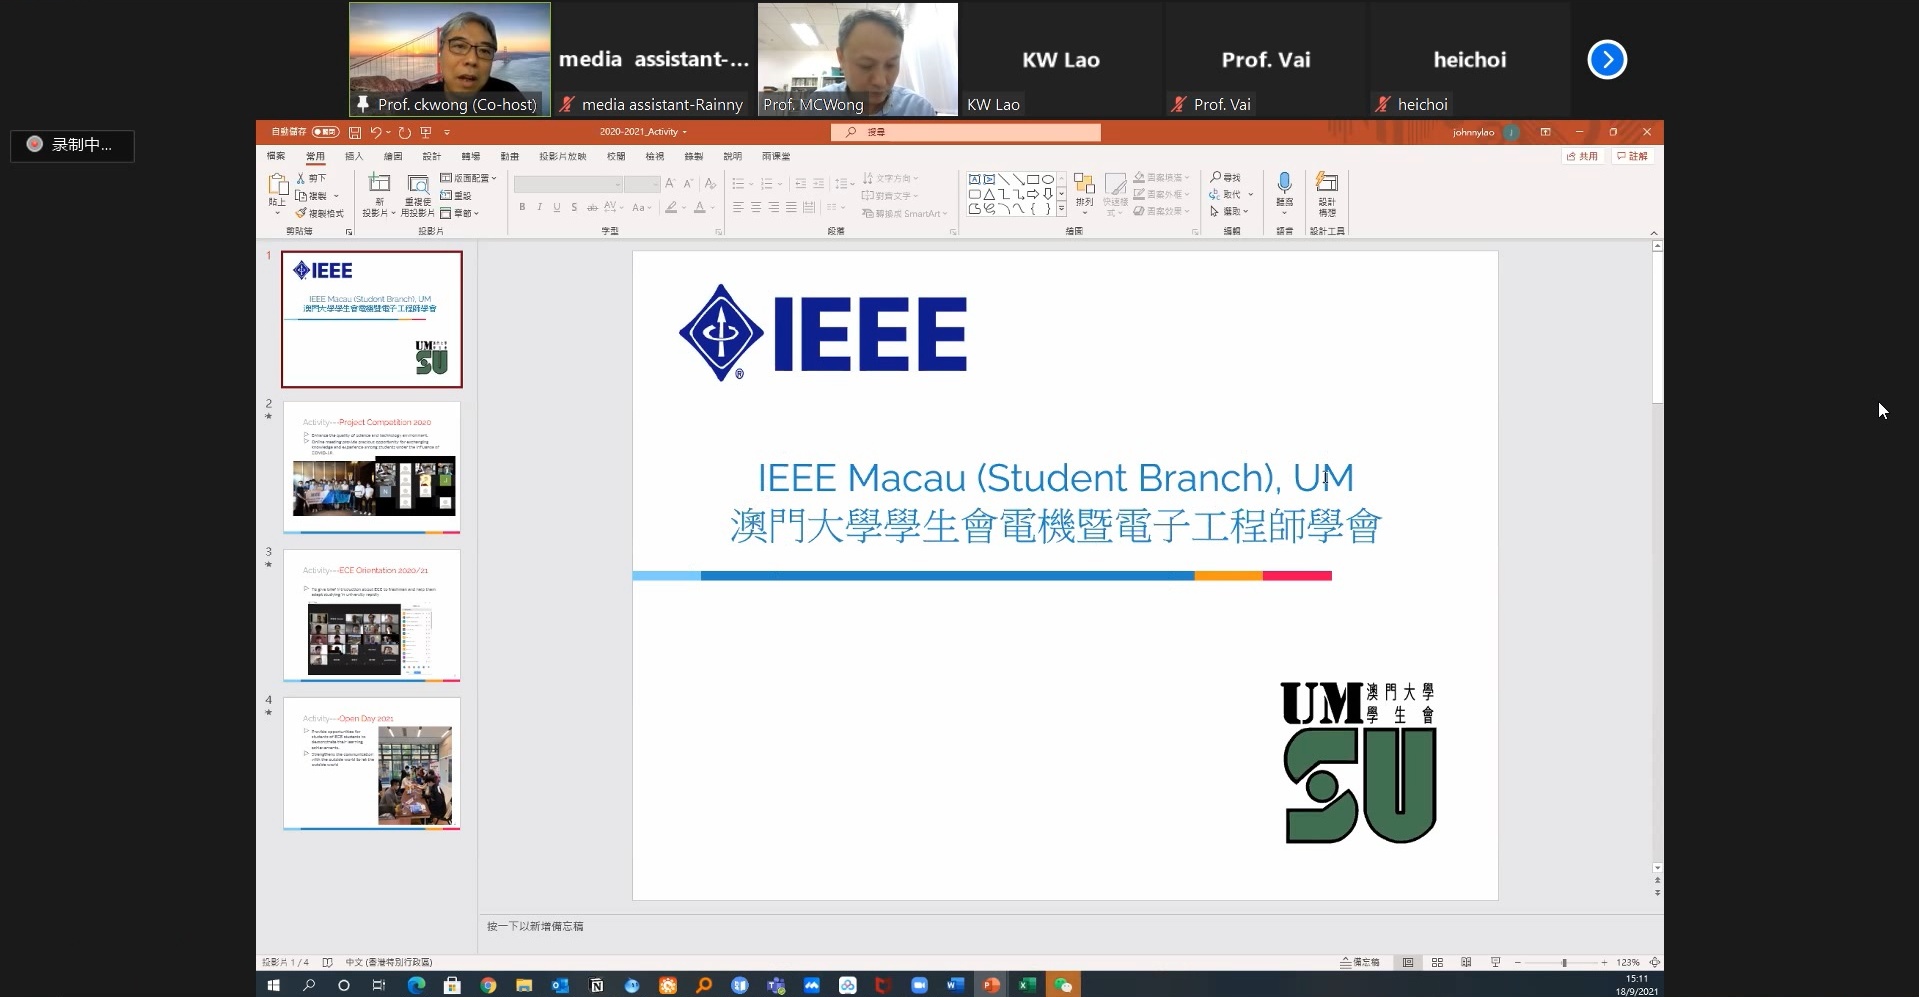Collapse the ribbon with the chevron
This screenshot has height=997, width=1919.
(x=1654, y=233)
